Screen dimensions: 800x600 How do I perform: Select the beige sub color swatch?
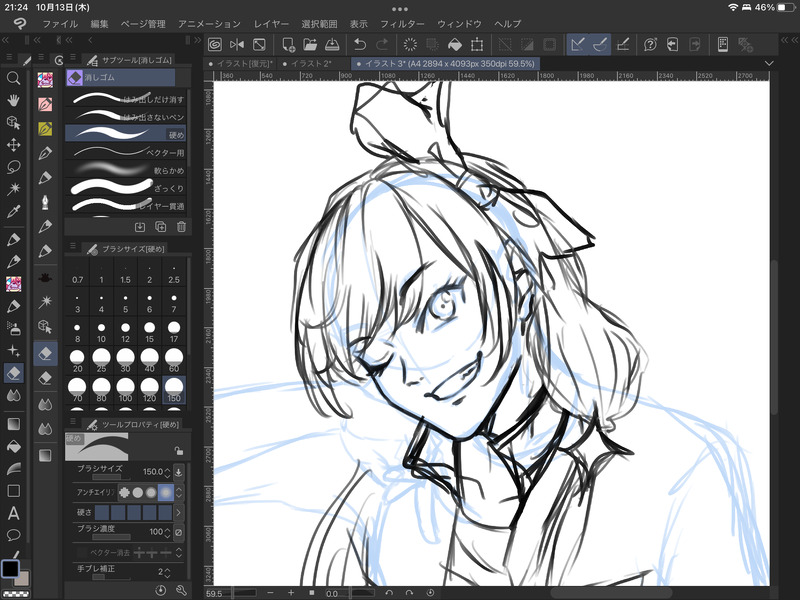point(23,579)
